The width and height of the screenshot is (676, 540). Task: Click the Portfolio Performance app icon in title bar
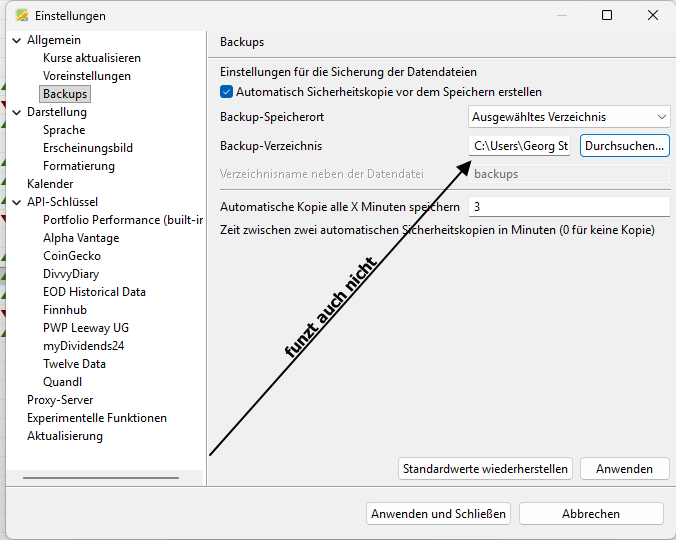22,16
